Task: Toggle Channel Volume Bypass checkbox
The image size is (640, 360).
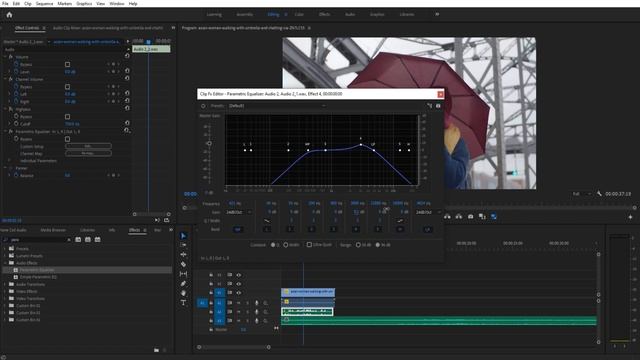Action: tap(67, 87)
